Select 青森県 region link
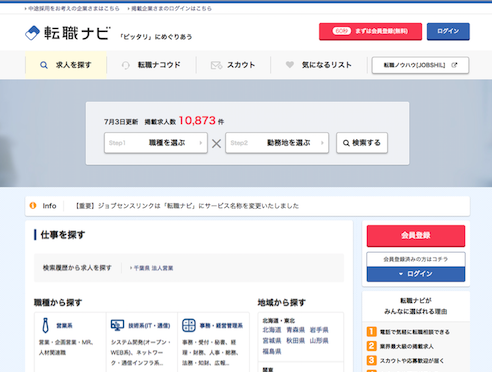492x372 pixels. point(295,330)
